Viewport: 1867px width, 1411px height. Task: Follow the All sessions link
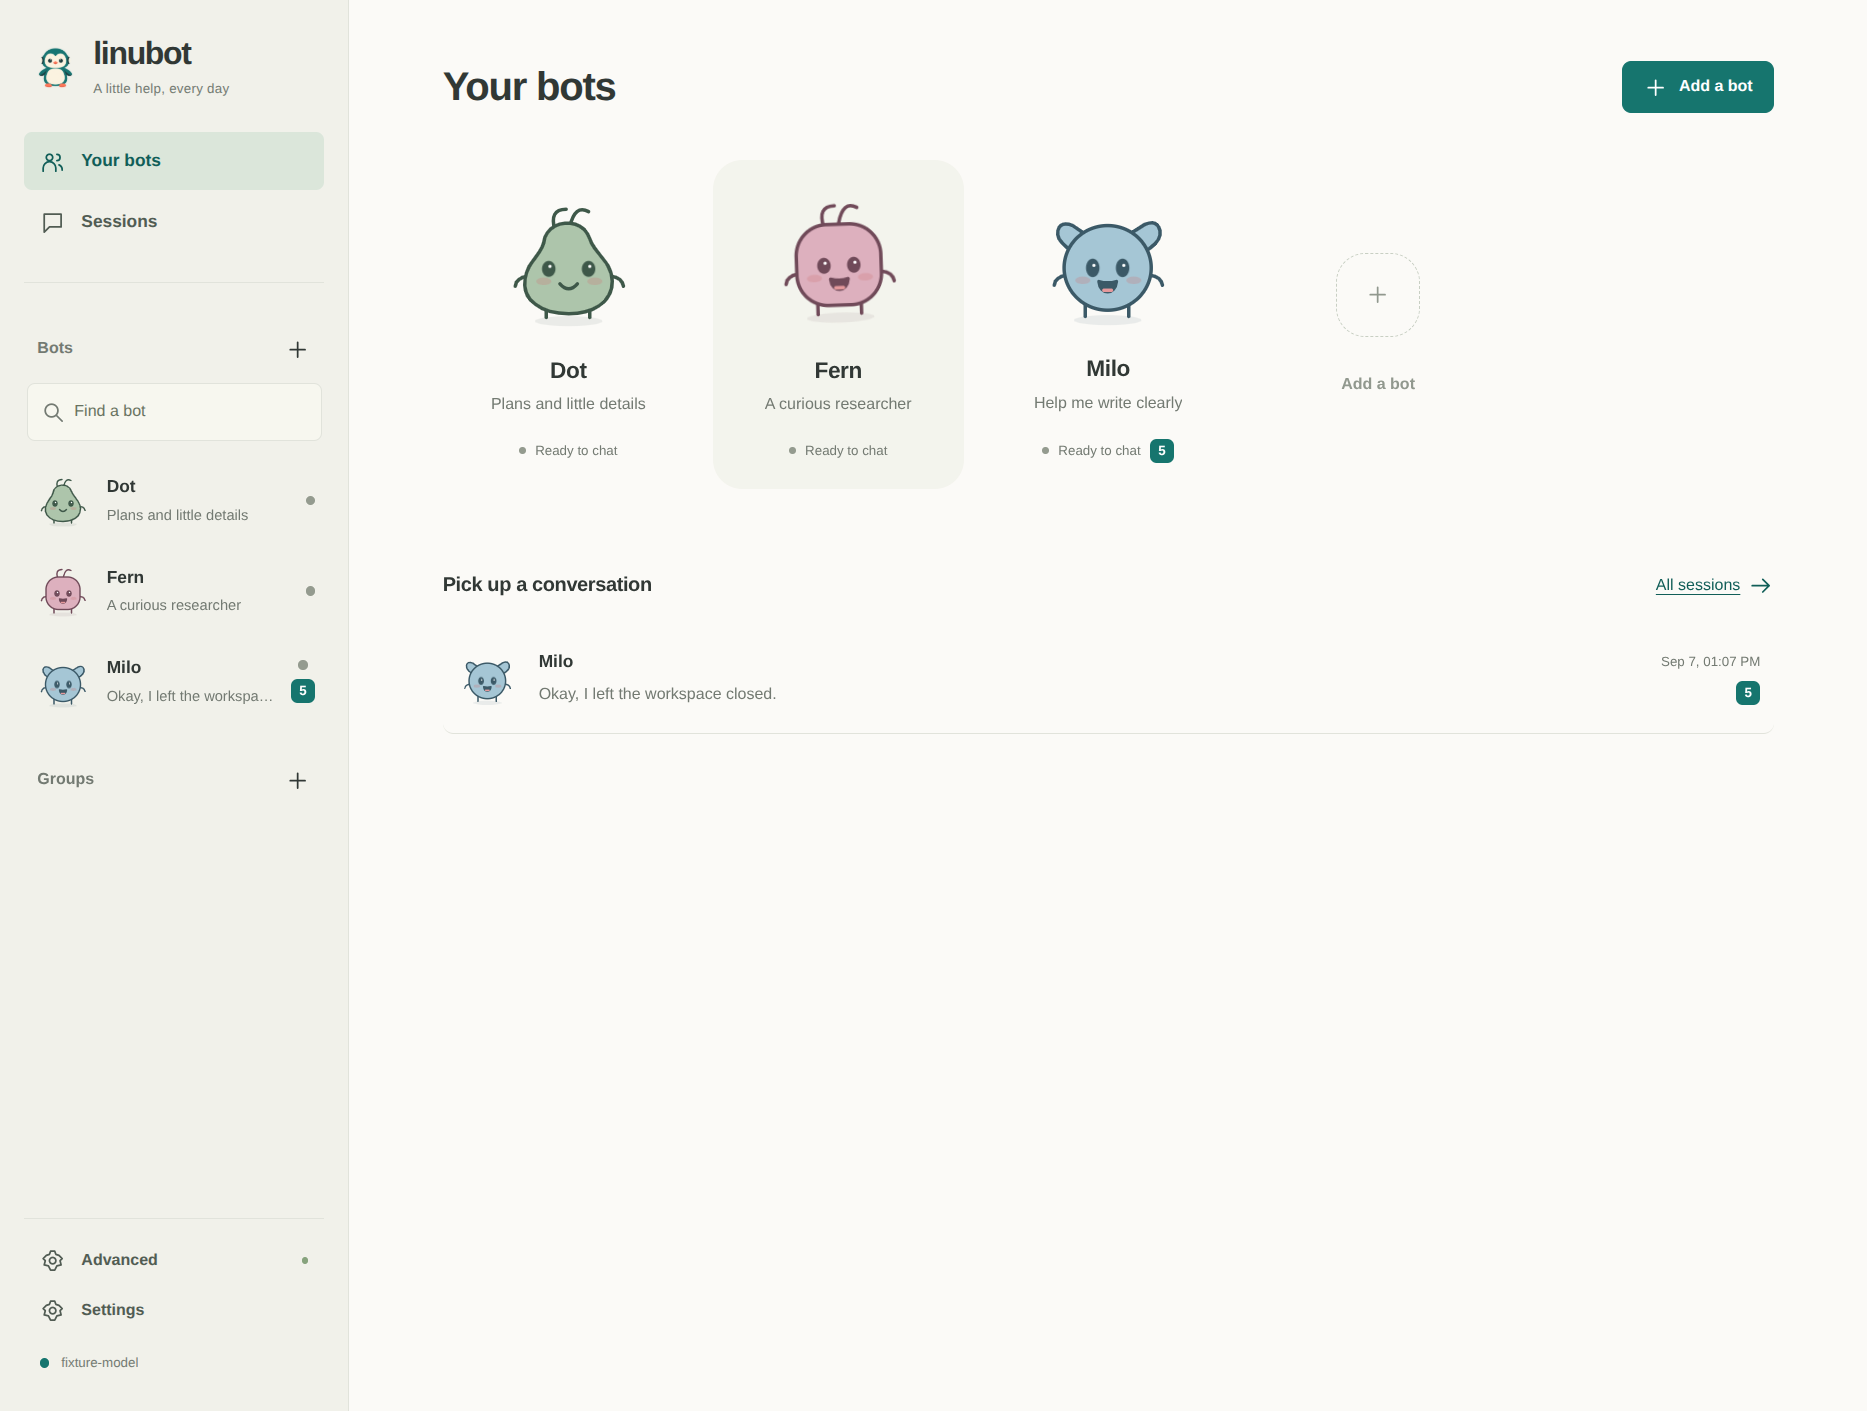point(1698,585)
